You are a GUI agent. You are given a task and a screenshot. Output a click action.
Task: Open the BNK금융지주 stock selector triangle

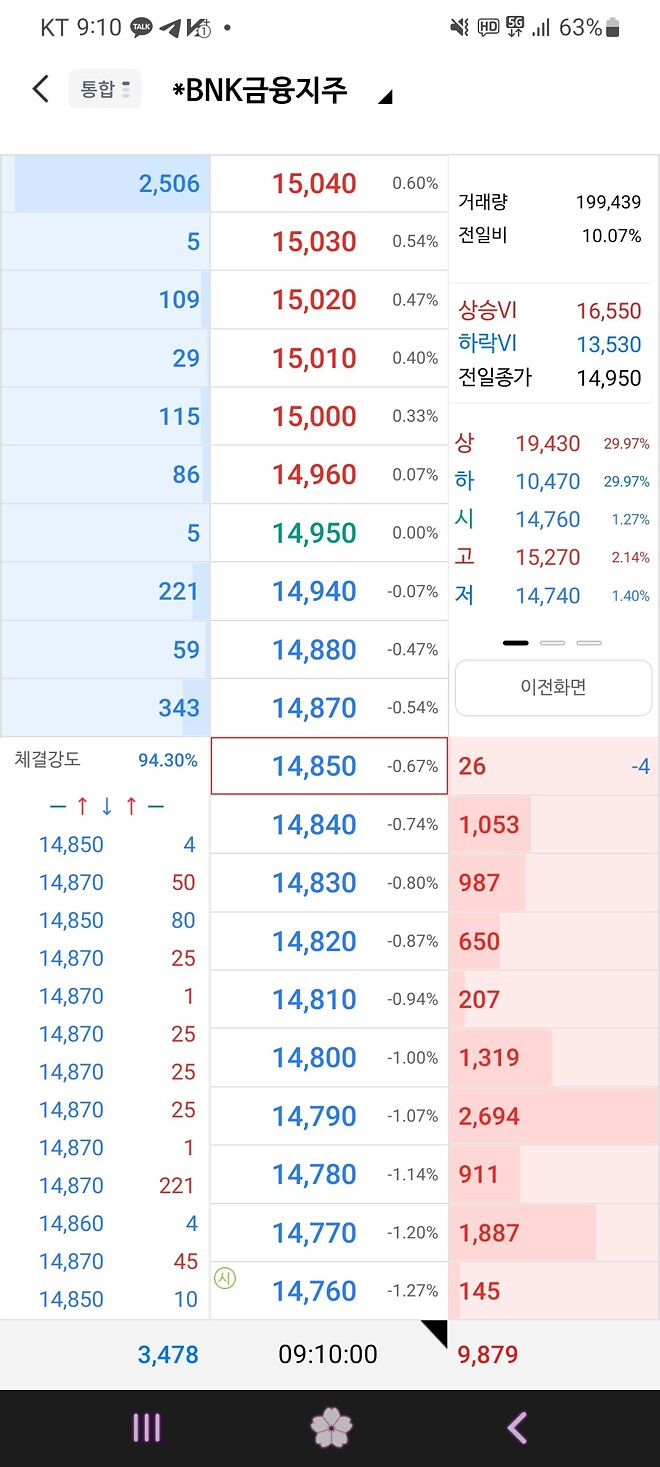[x=383, y=95]
